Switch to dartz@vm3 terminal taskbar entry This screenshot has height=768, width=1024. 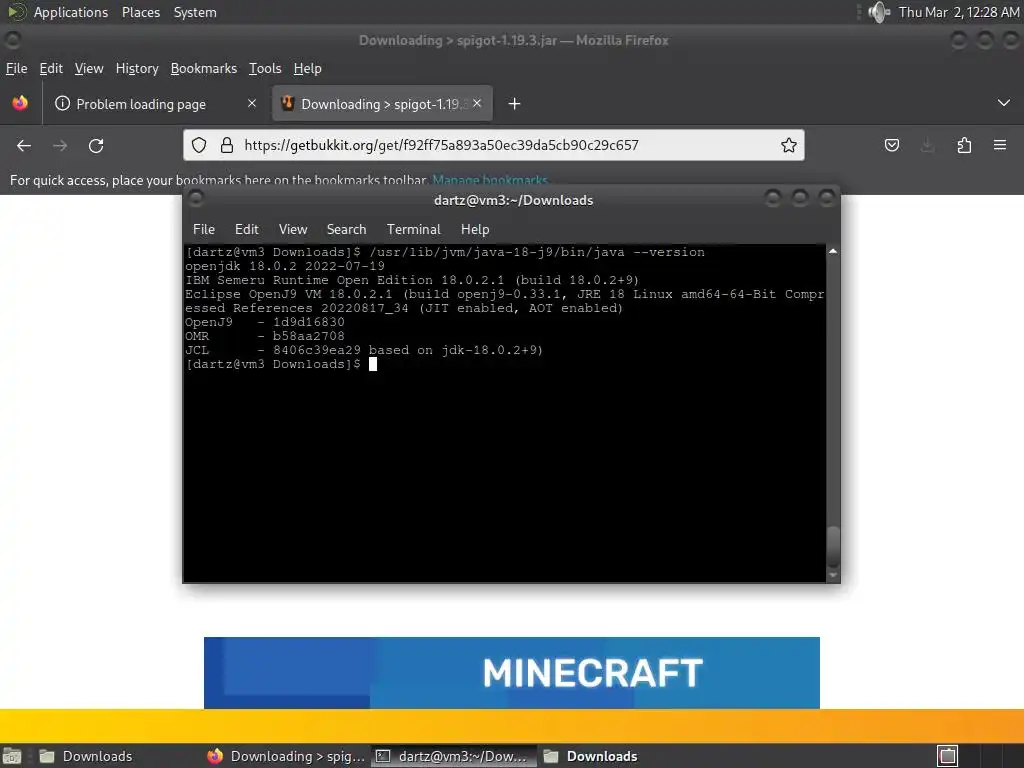454,756
